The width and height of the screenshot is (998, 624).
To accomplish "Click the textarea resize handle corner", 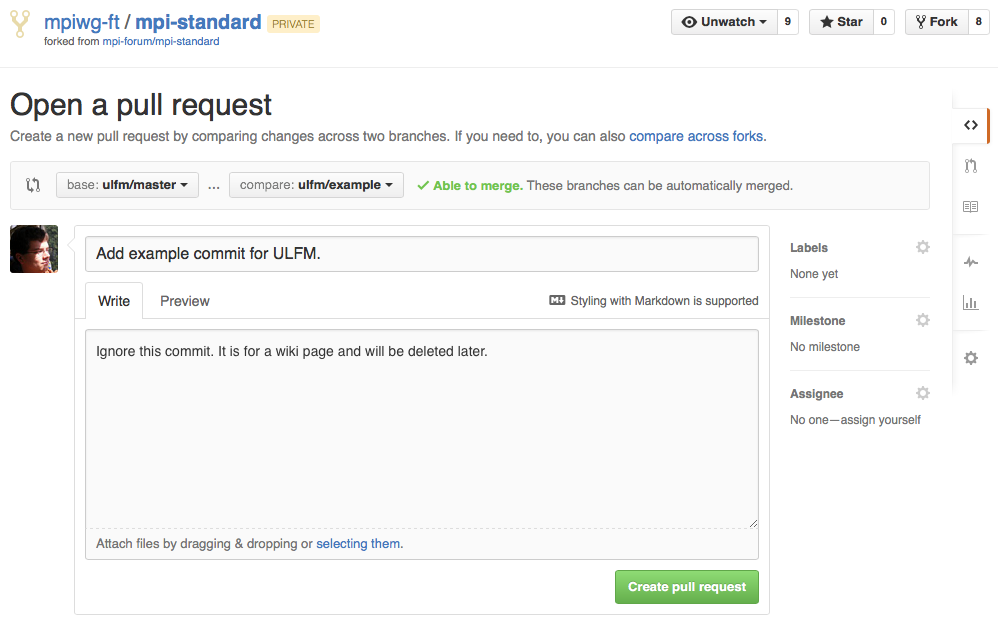I will click(753, 523).
